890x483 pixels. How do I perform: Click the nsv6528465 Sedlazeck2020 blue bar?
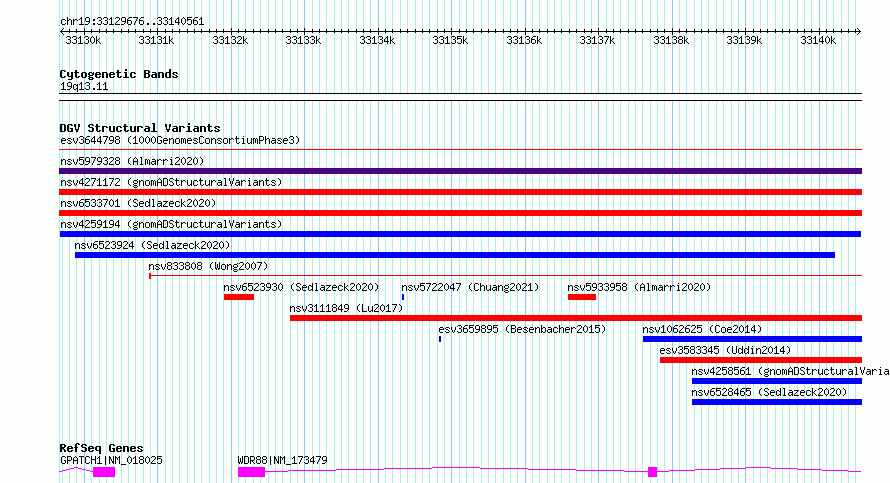pyautogui.click(x=776, y=402)
